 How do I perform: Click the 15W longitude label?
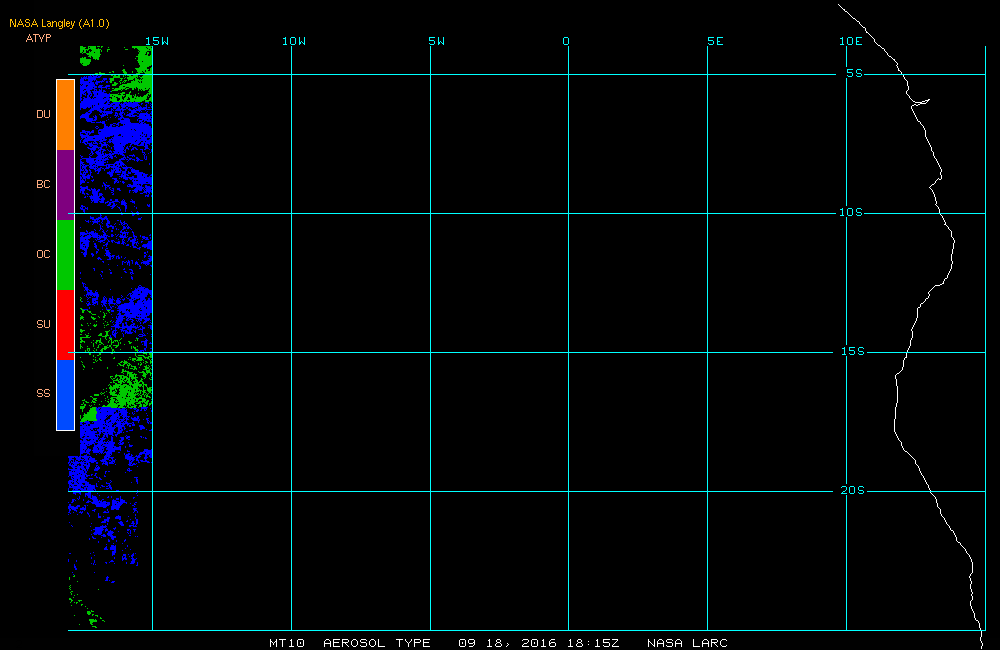coord(157,41)
